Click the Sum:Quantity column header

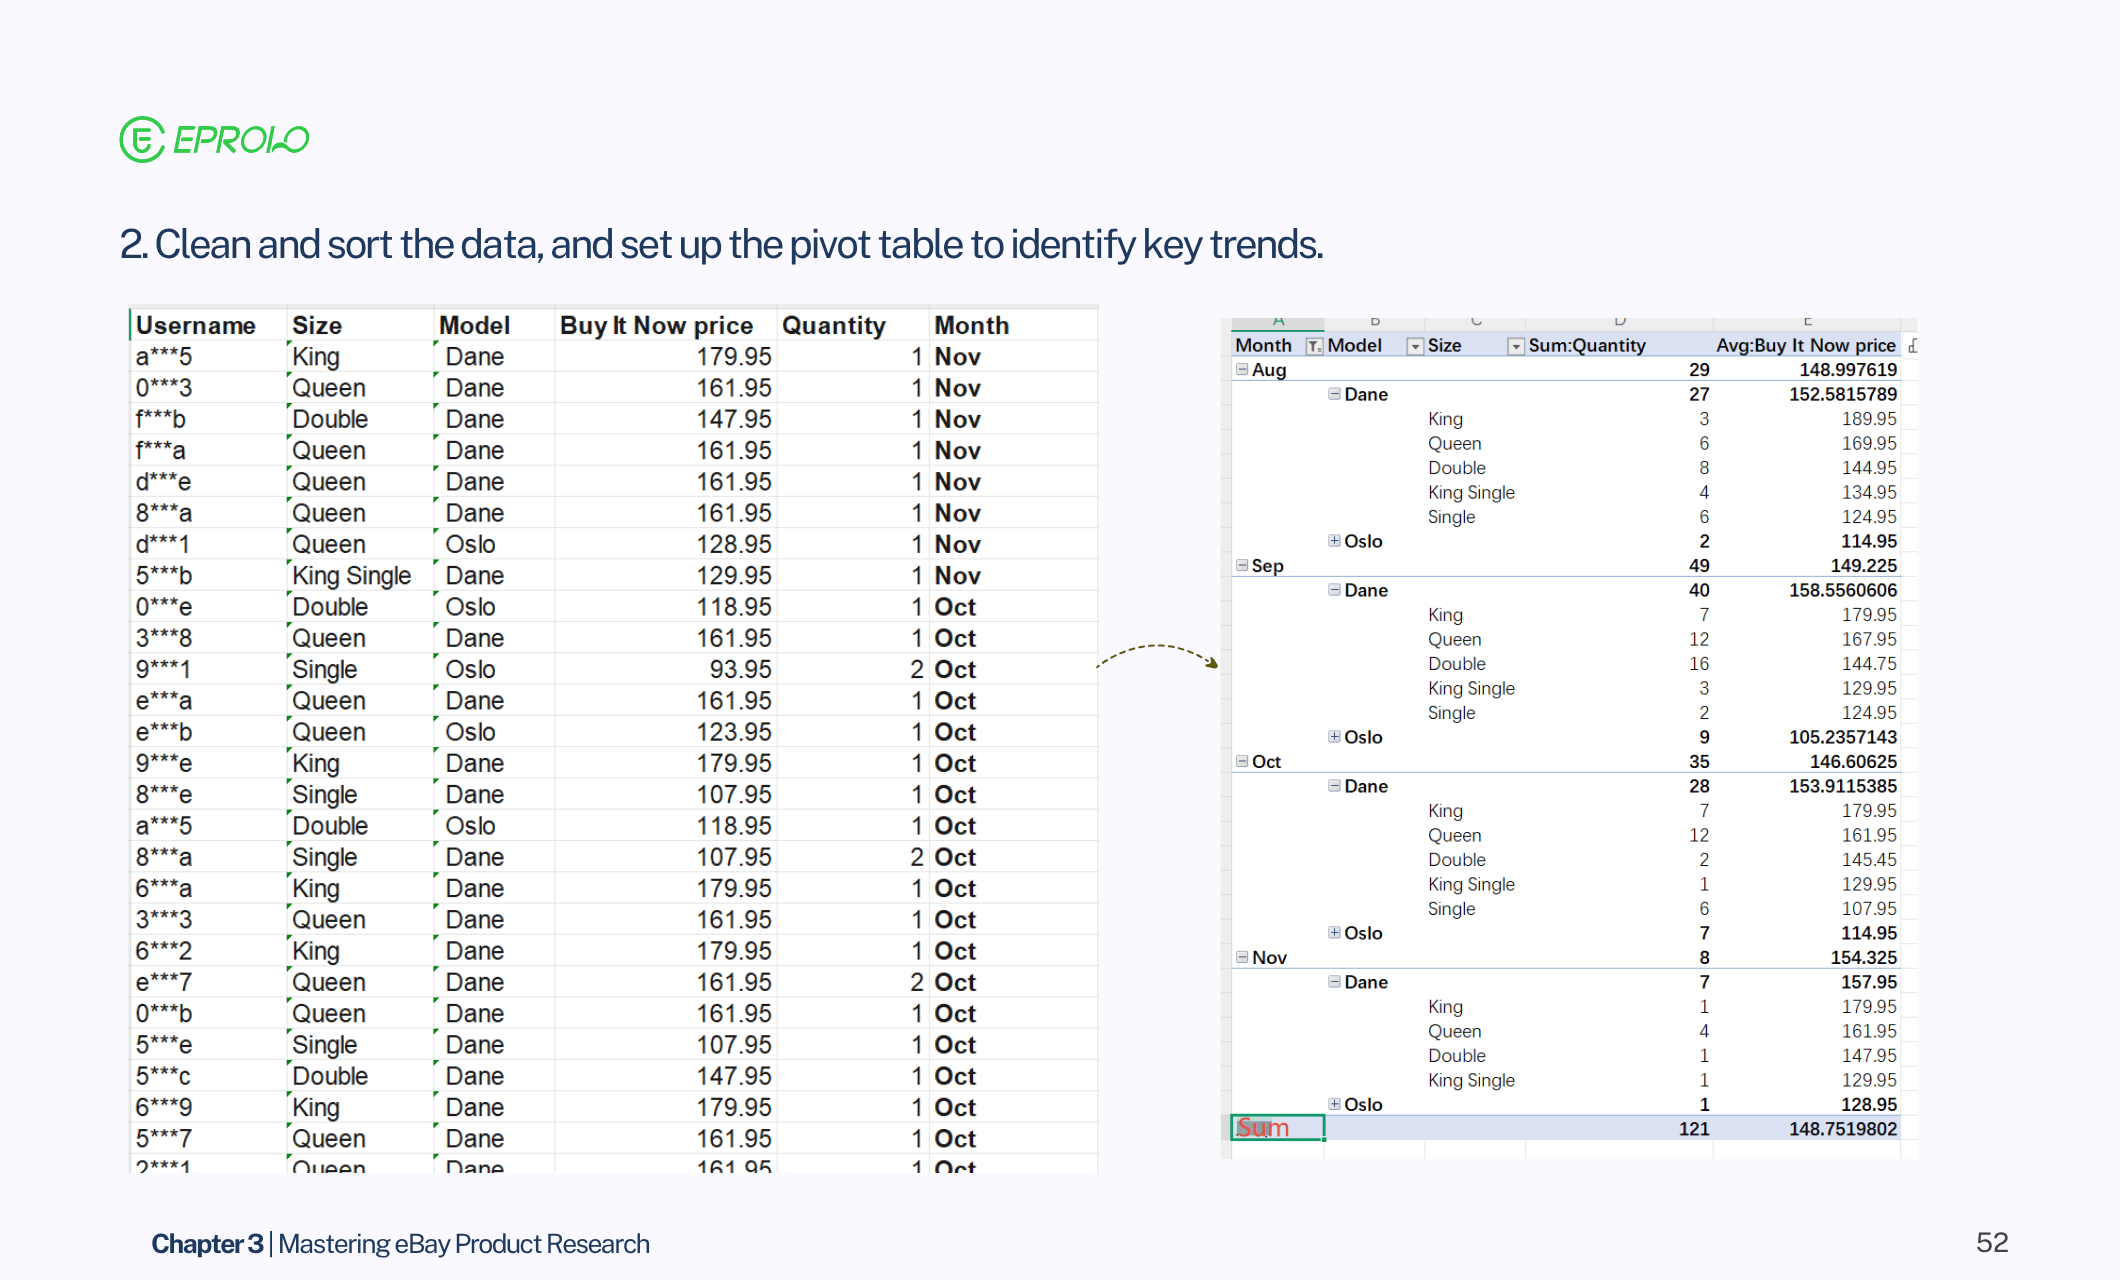[x=1587, y=346]
